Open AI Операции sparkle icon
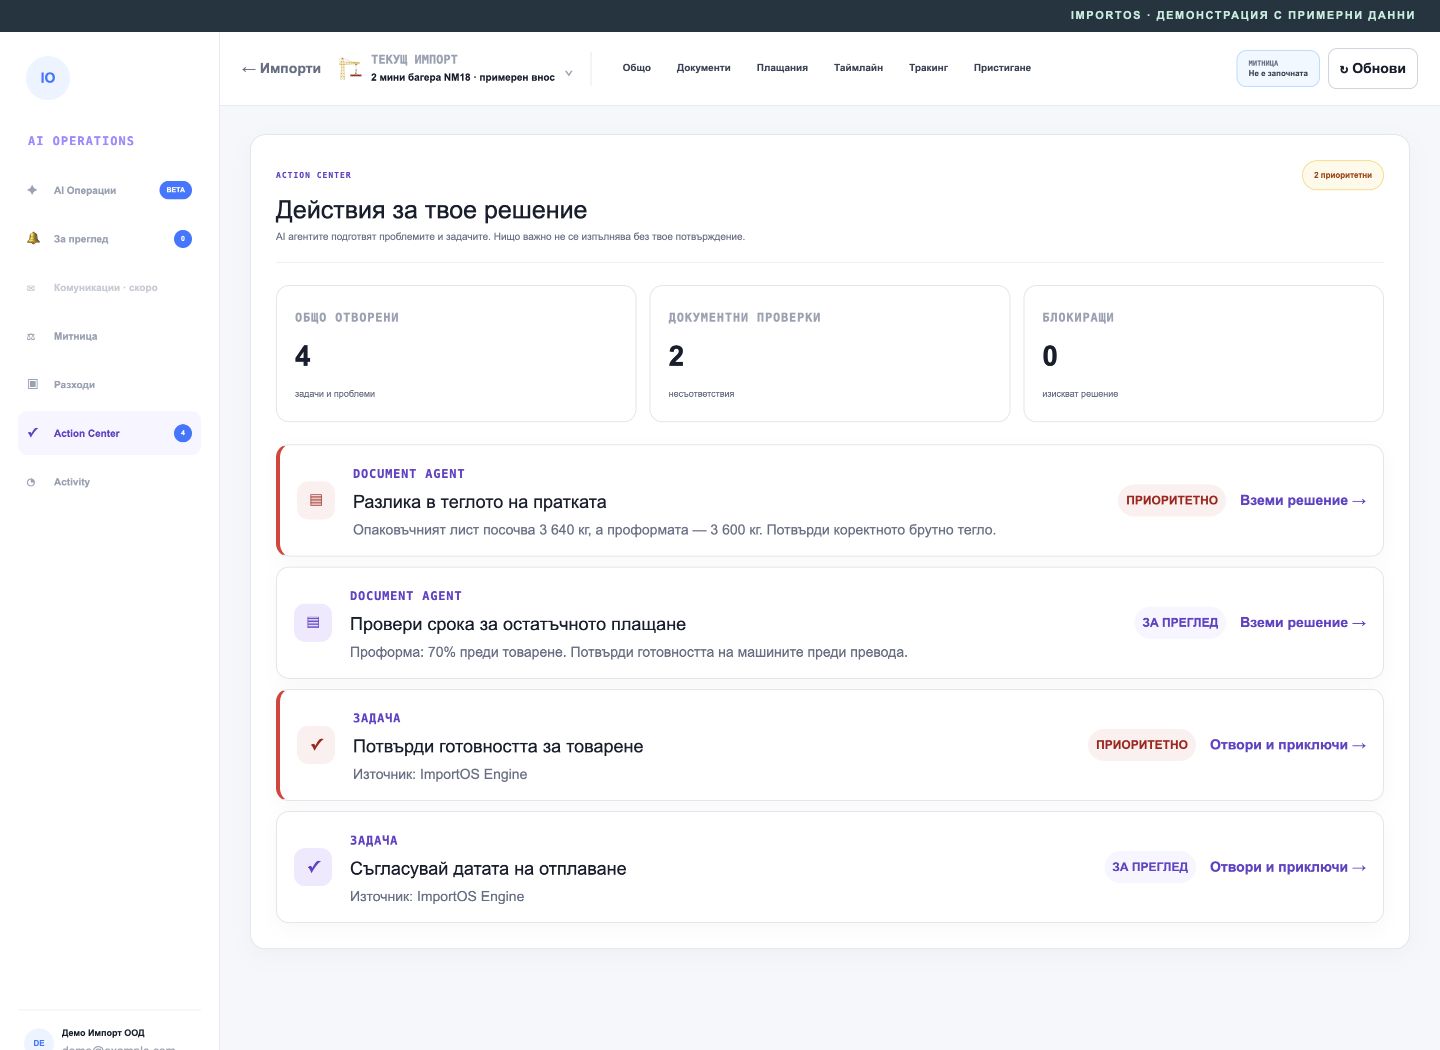Image resolution: width=1440 pixels, height=1050 pixels. [x=32, y=190]
